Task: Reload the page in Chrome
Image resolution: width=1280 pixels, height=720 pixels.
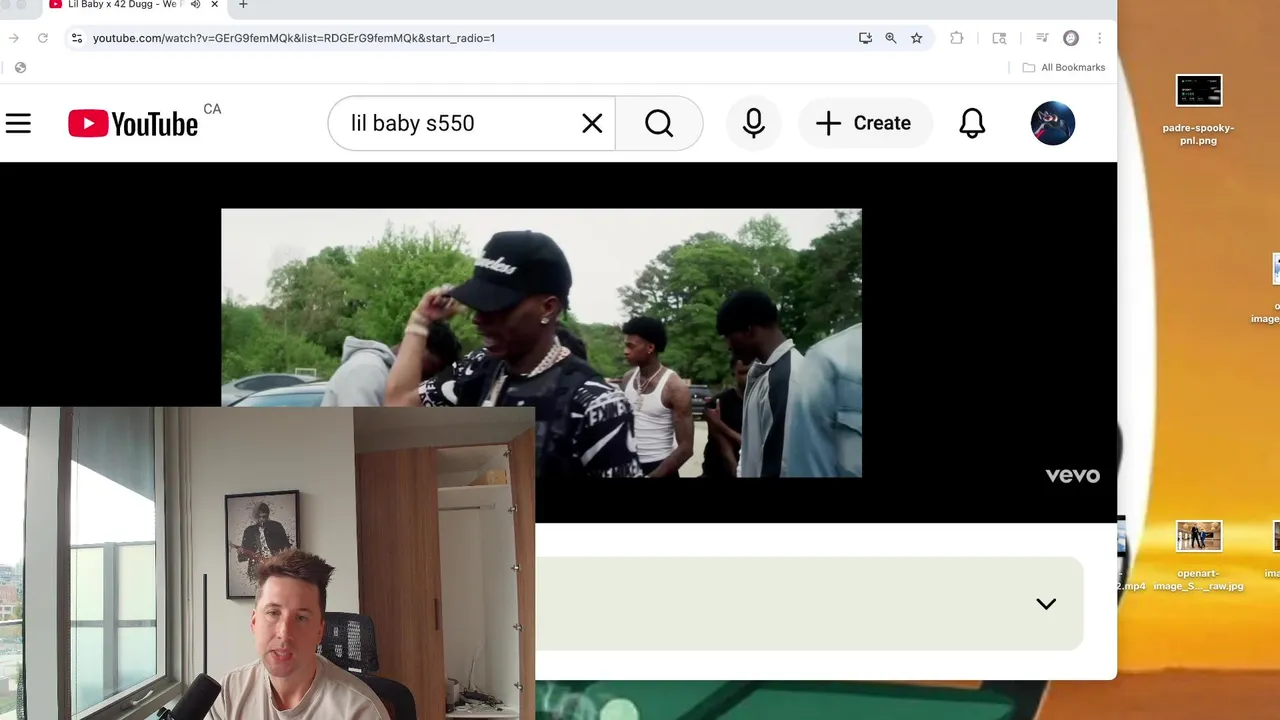Action: tap(42, 38)
